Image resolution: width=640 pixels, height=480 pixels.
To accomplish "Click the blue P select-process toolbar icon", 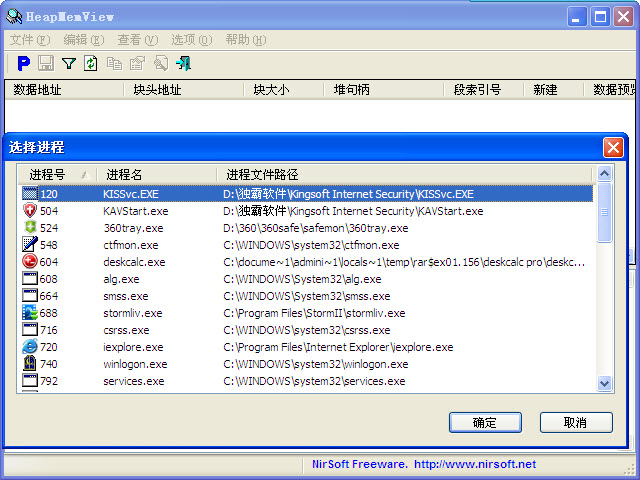I will point(23,63).
